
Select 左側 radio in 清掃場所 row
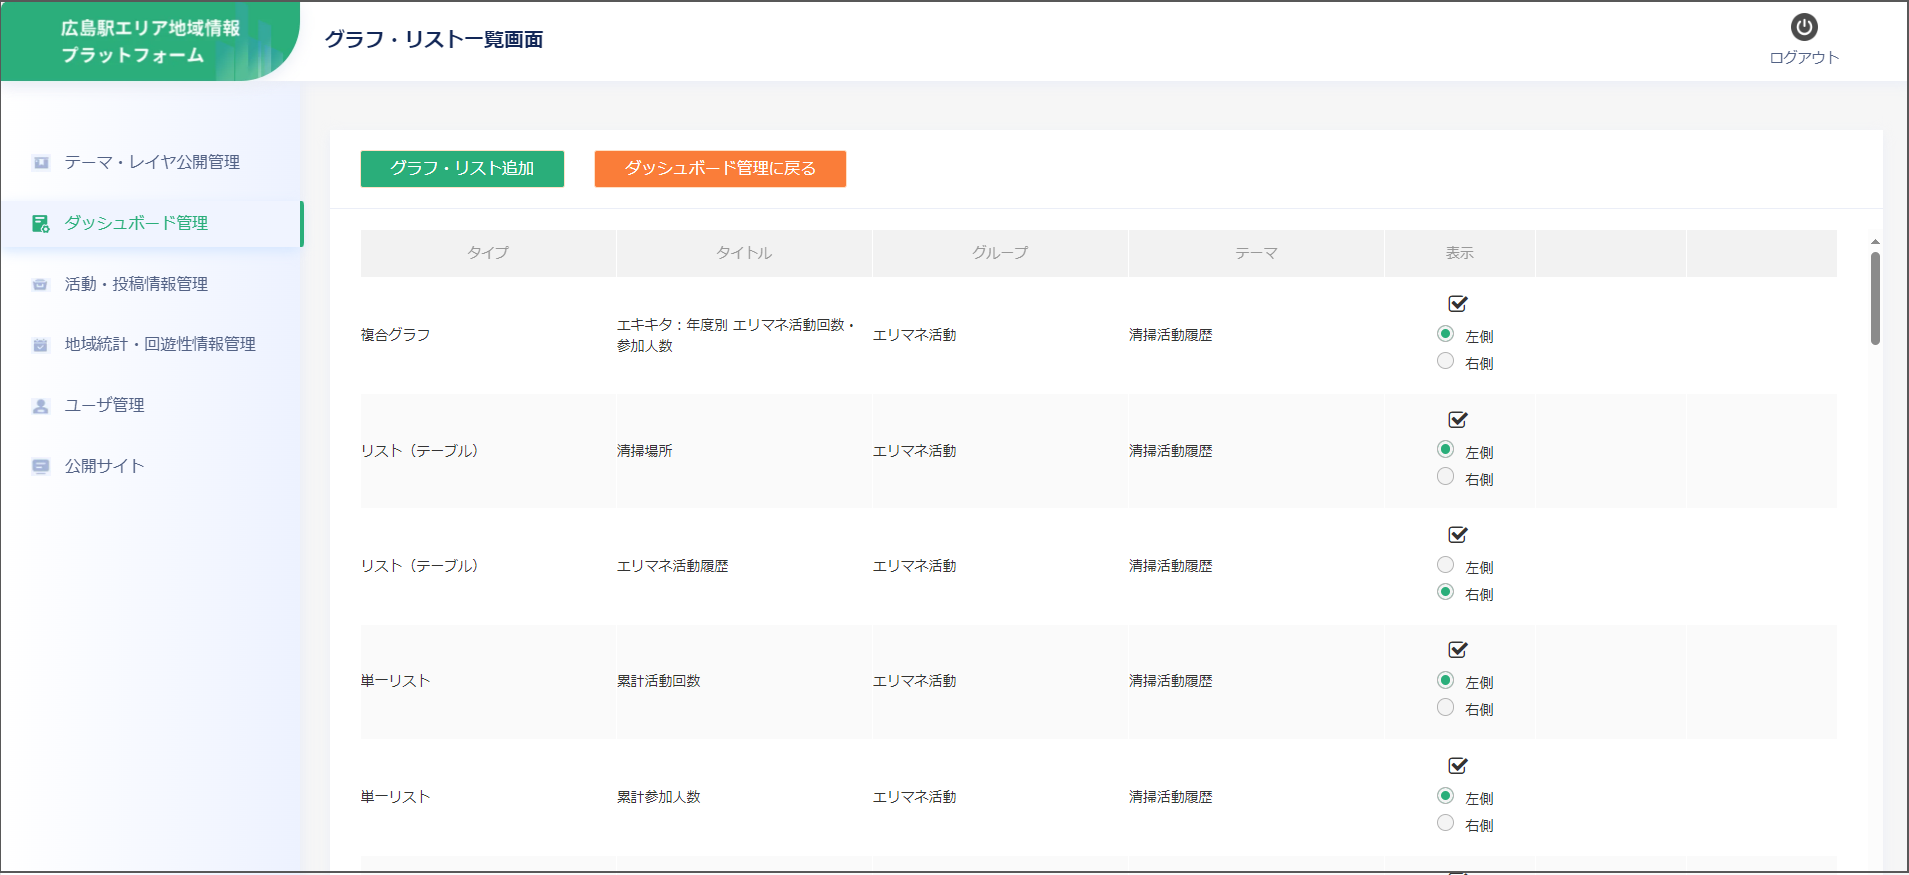pyautogui.click(x=1445, y=450)
